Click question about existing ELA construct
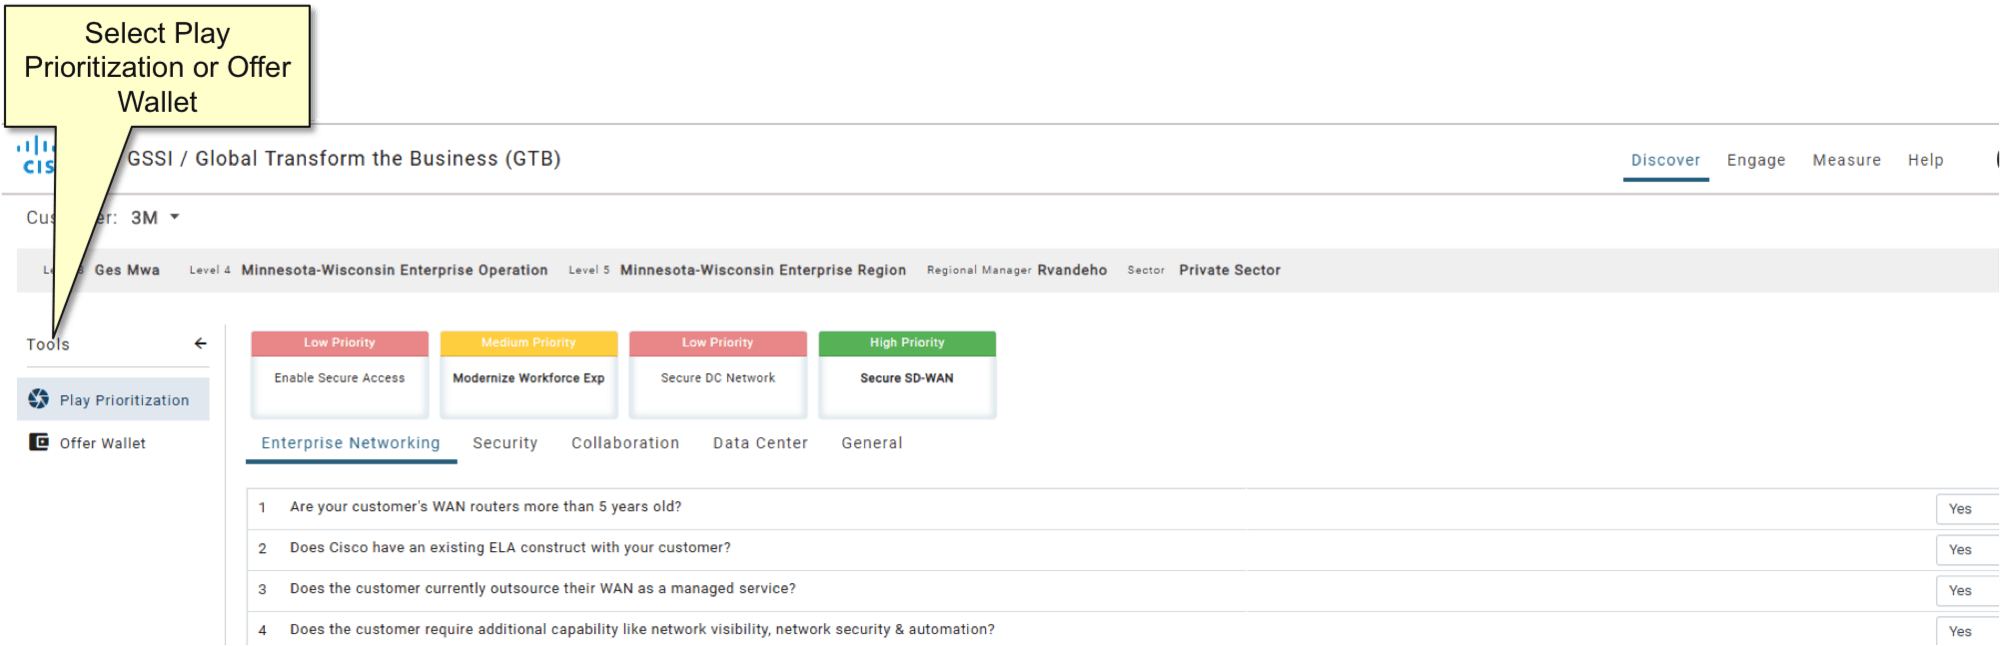Image resolution: width=2000 pixels, height=646 pixels. point(510,548)
